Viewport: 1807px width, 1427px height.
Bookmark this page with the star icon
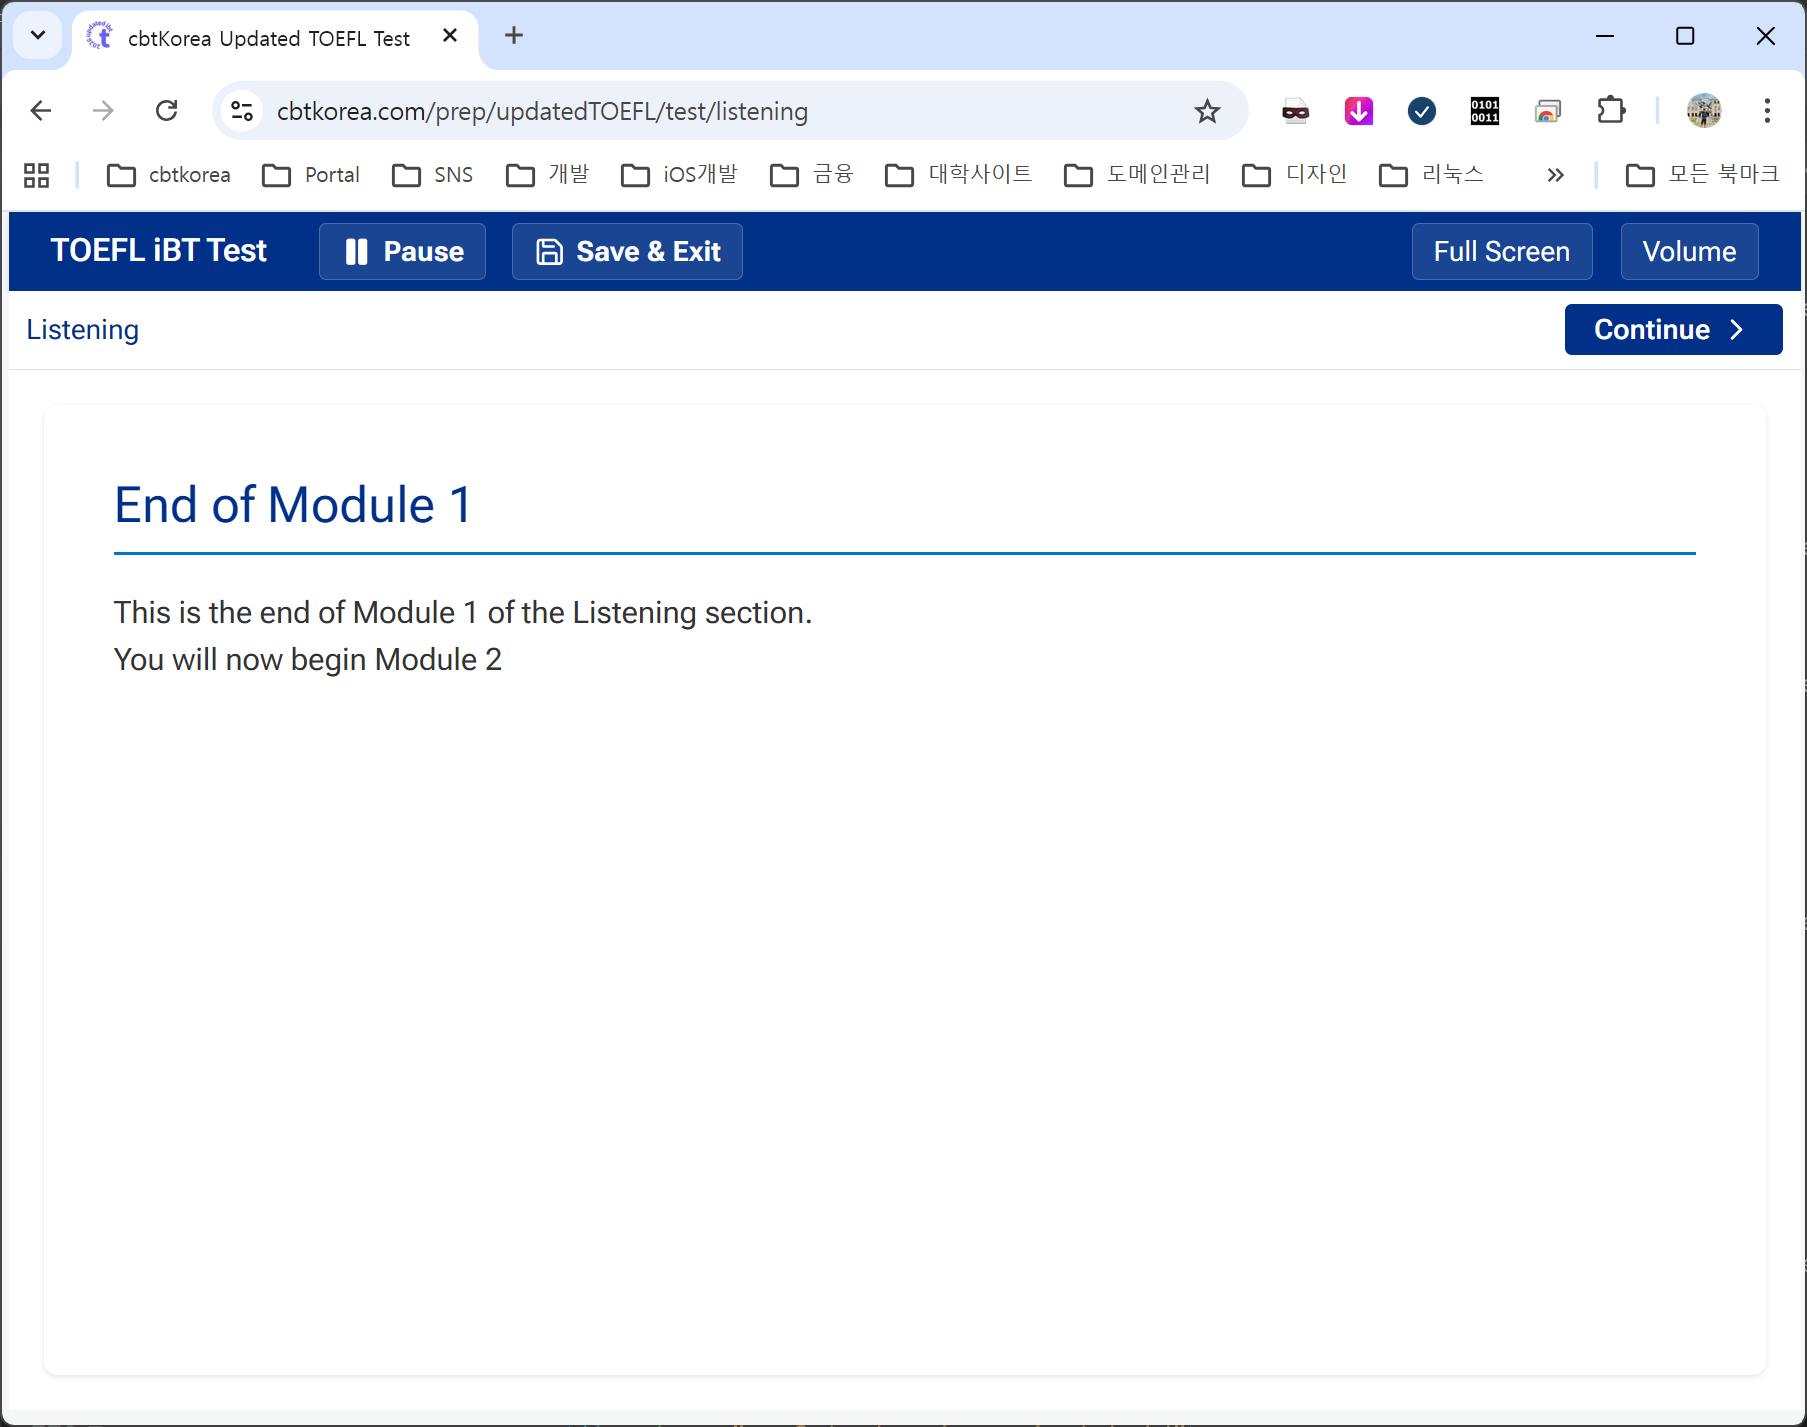pos(1207,111)
